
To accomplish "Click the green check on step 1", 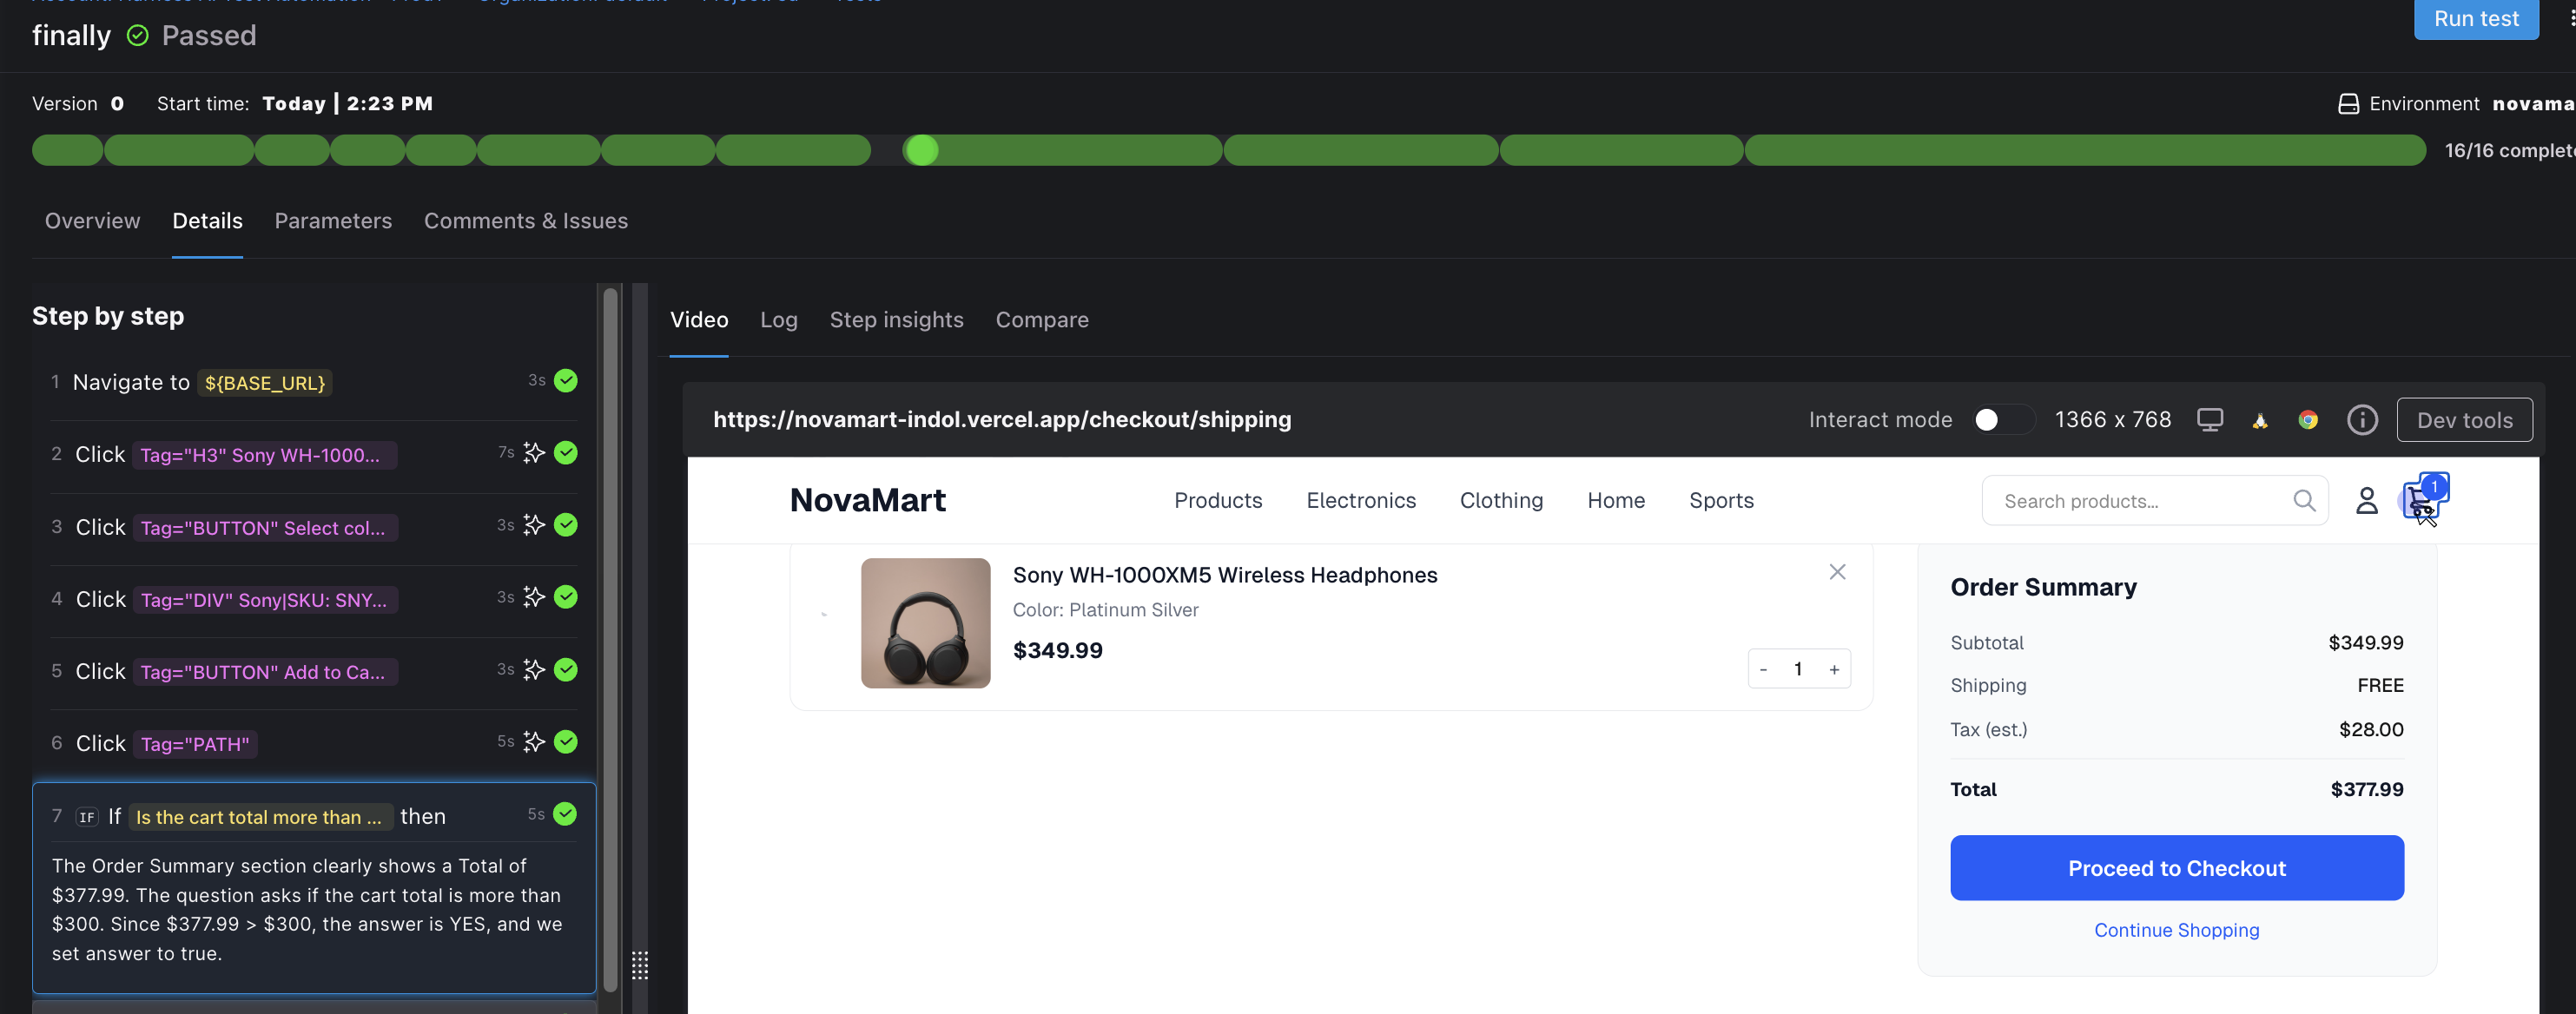I will pos(566,381).
